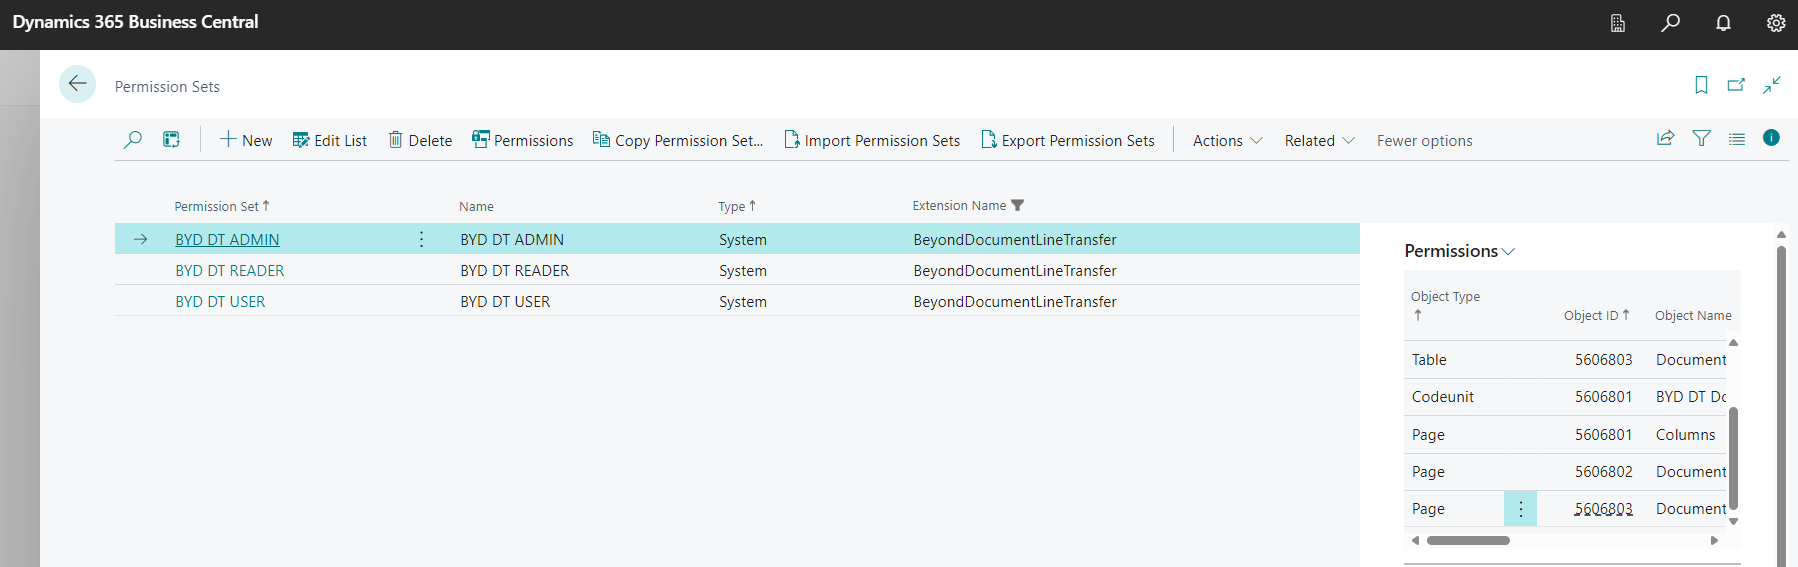Open page in new window icon
The height and width of the screenshot is (567, 1798).
[1736, 85]
